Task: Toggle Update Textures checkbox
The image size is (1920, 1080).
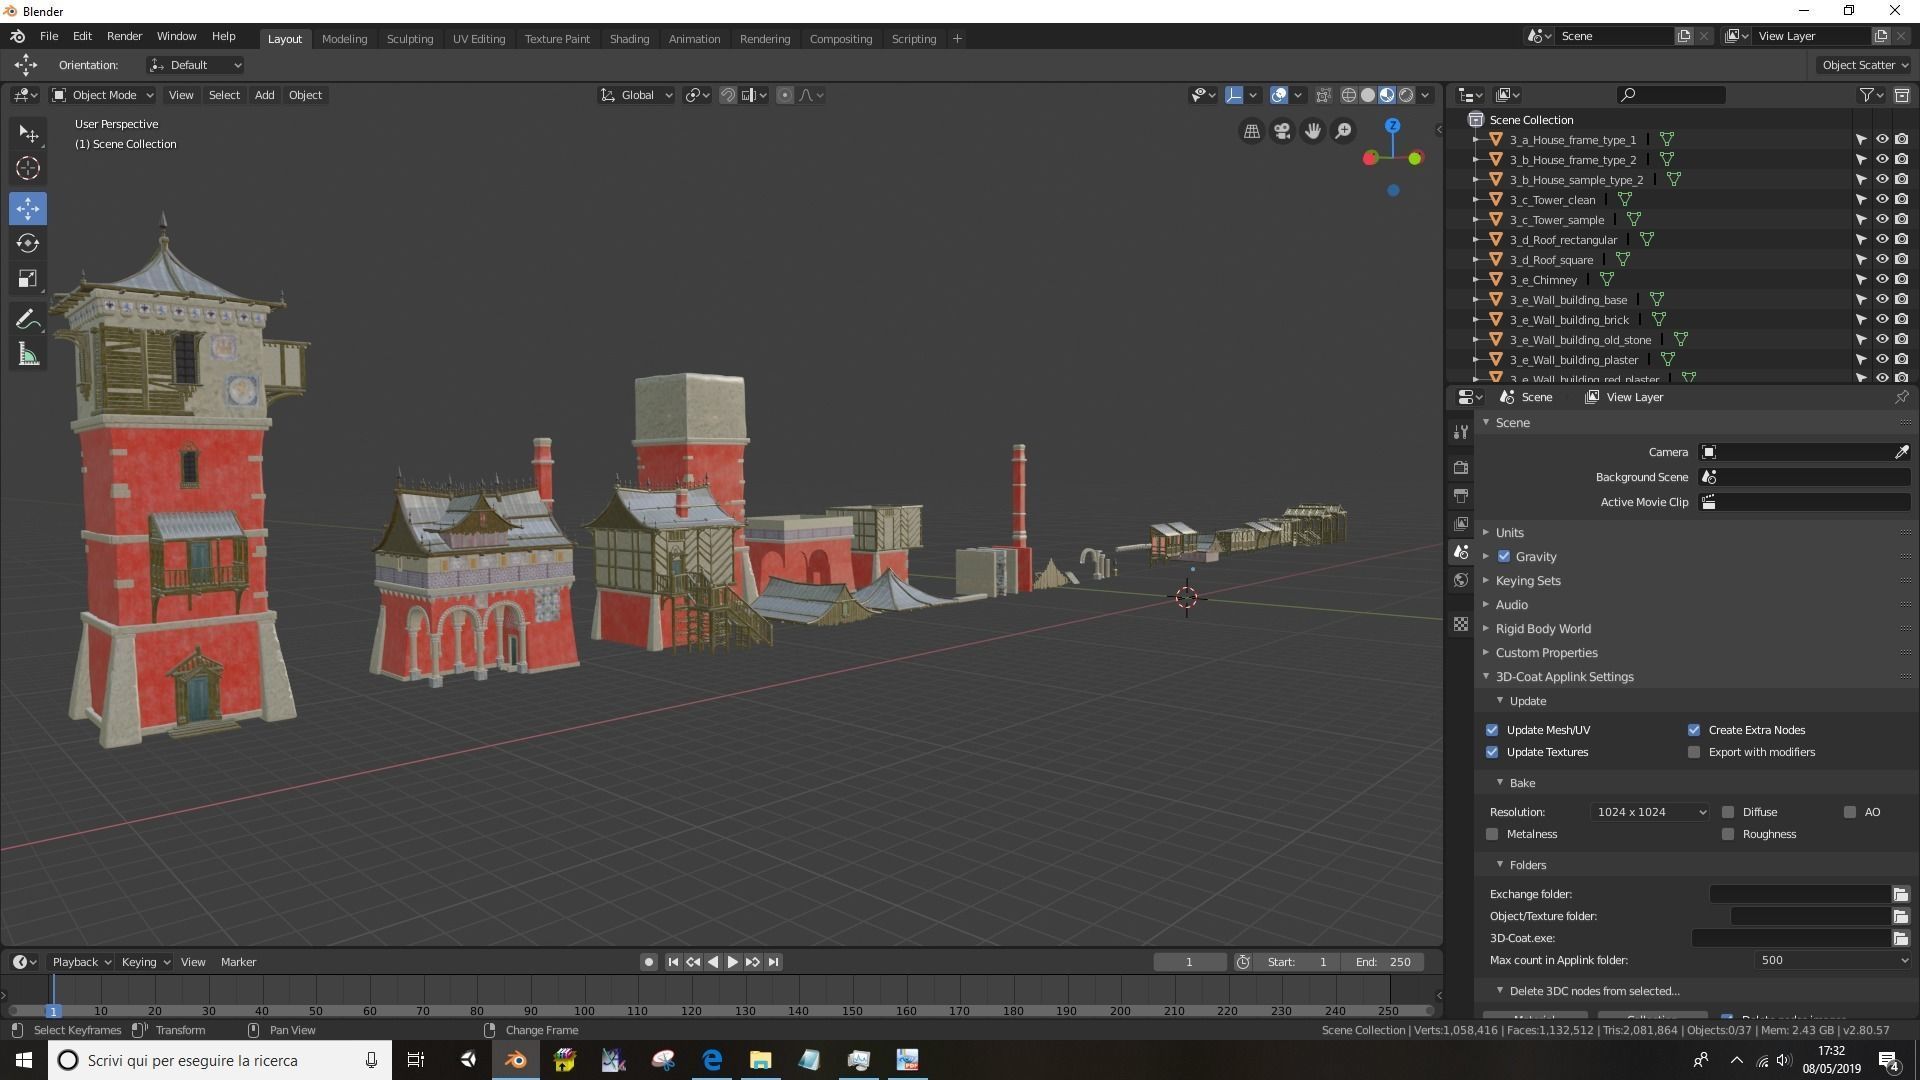Action: (x=1492, y=752)
